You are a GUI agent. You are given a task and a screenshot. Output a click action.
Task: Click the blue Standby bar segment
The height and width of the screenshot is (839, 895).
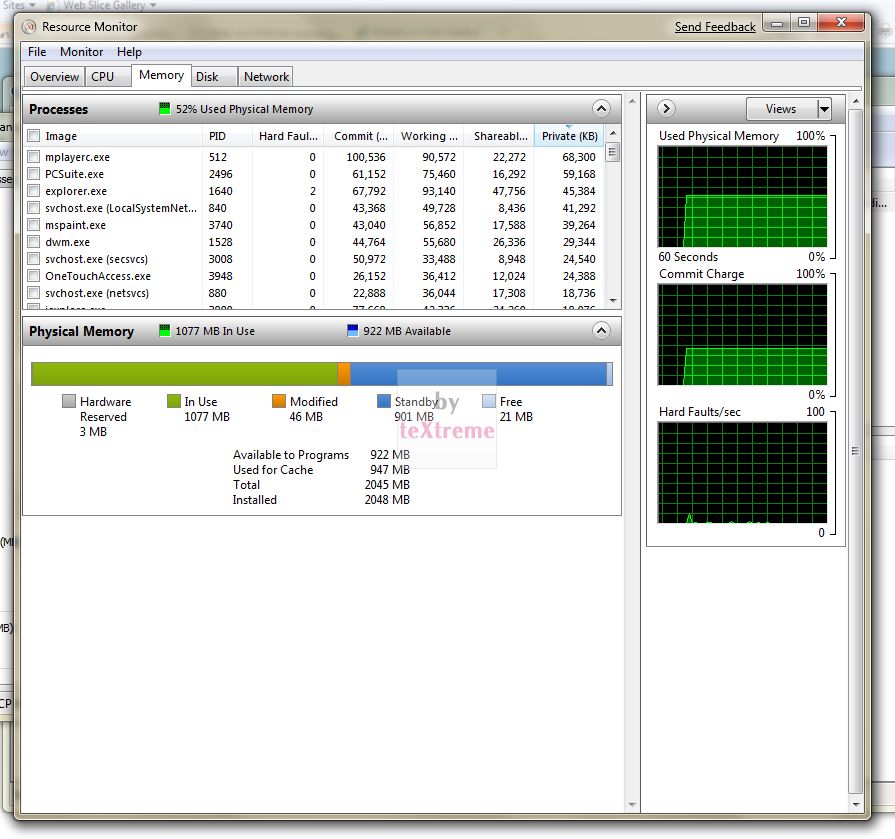pos(478,374)
